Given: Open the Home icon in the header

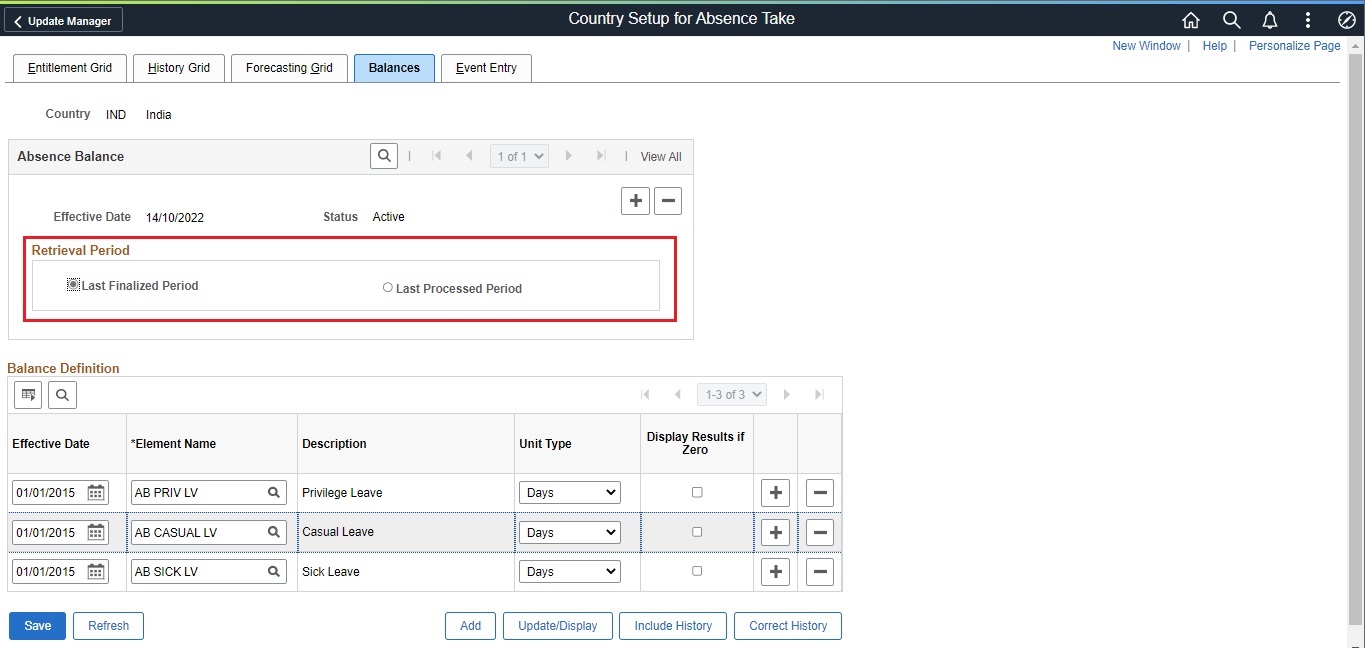Looking at the screenshot, I should (1190, 19).
